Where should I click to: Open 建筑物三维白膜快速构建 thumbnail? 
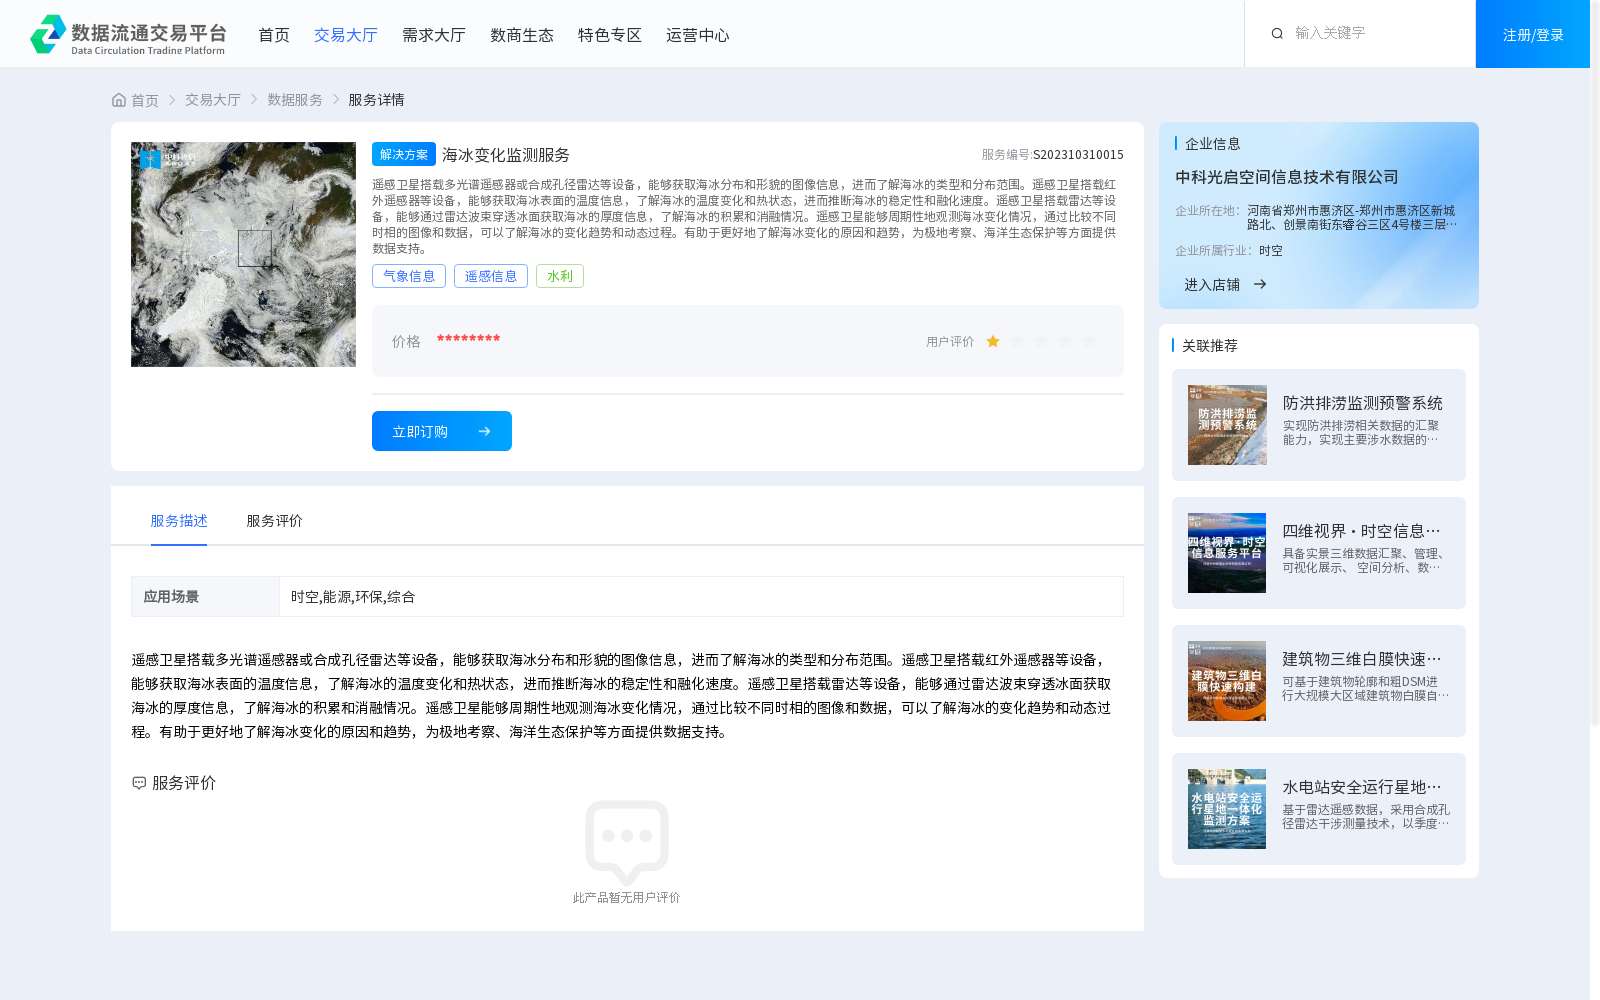click(1227, 681)
